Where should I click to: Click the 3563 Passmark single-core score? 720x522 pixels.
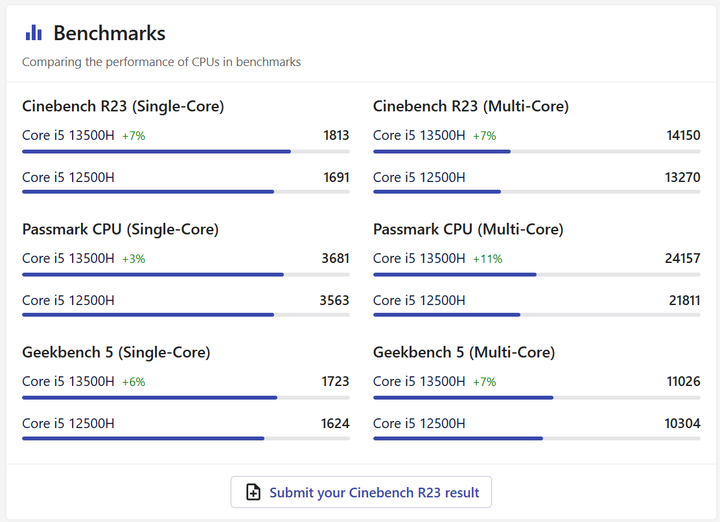334,300
